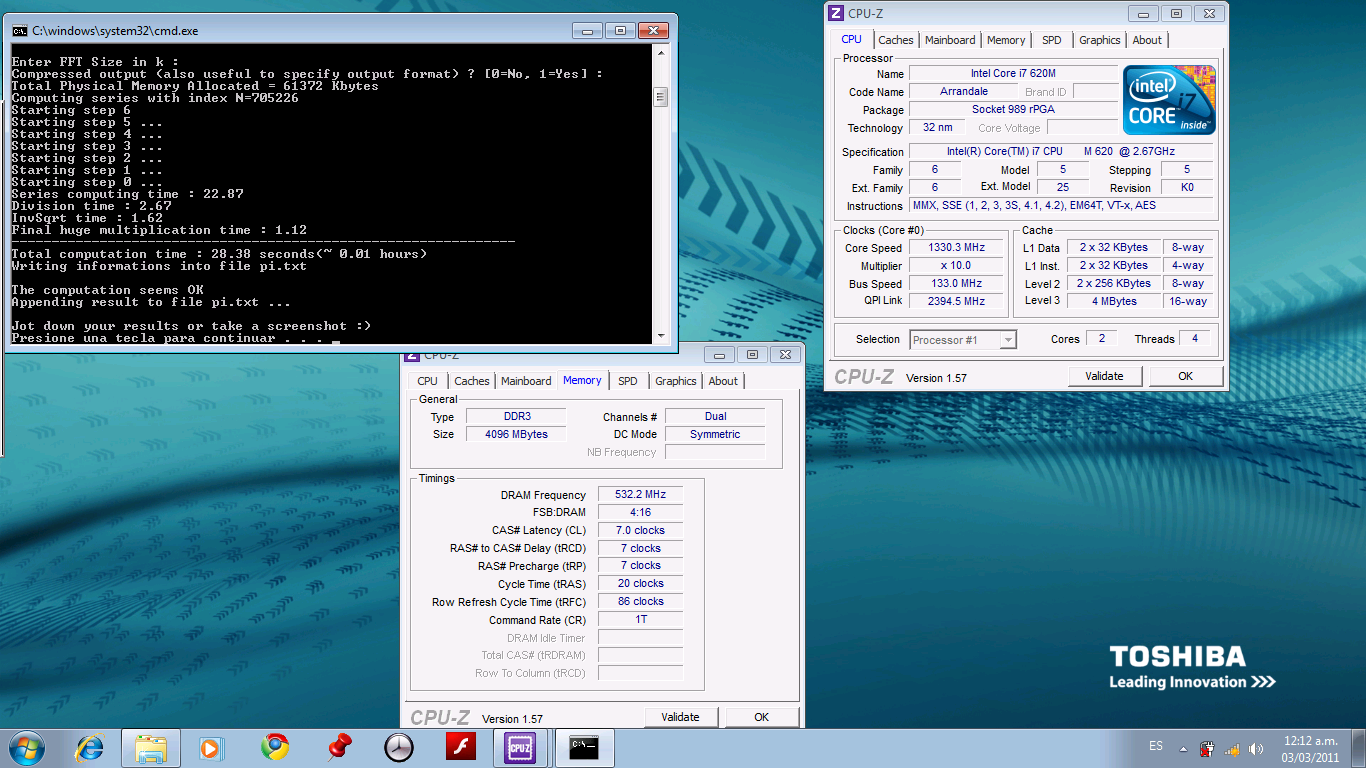1366x768 pixels.
Task: Click OK in the Memory window
Action: [x=761, y=717]
